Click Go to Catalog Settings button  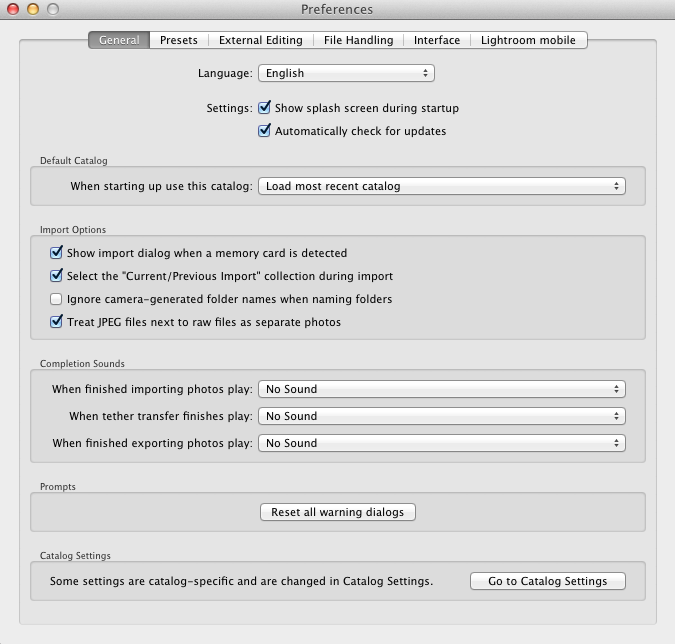point(547,581)
